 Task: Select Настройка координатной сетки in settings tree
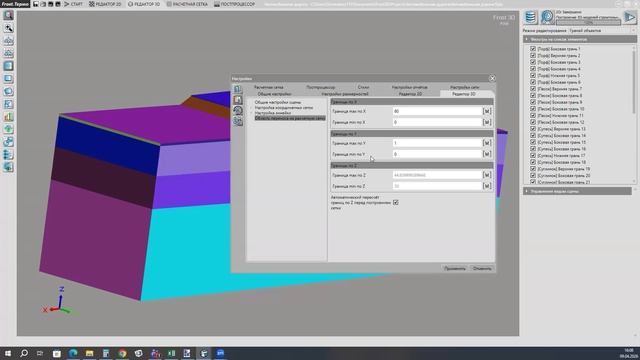click(284, 108)
